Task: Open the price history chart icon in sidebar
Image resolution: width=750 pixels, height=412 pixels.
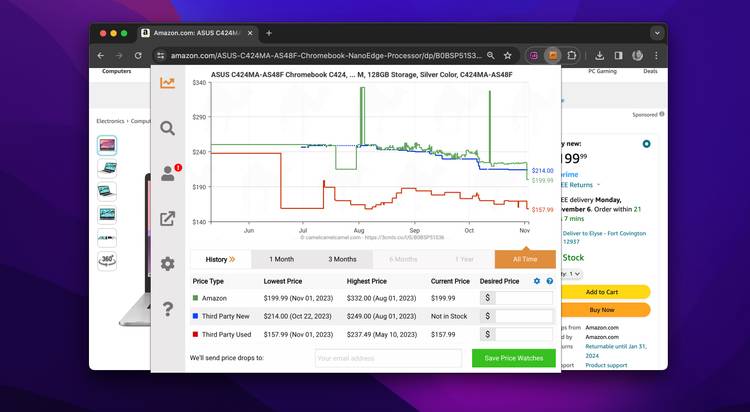Action: pyautogui.click(x=167, y=83)
